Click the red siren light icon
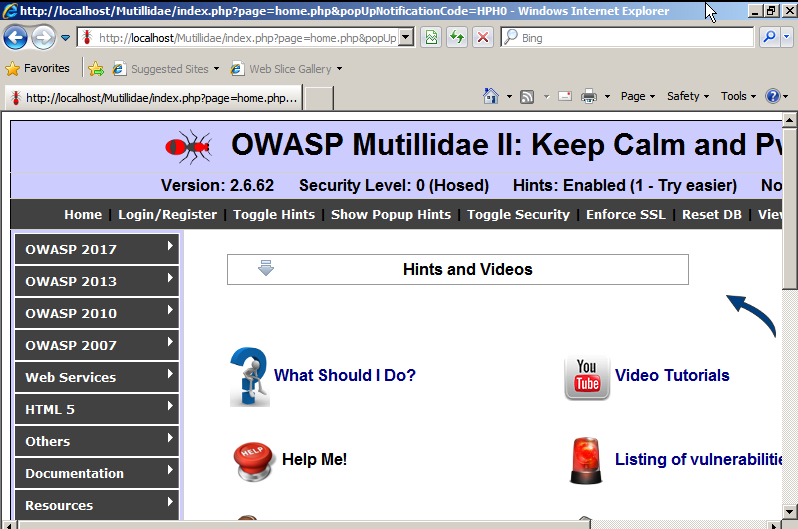 pos(586,461)
